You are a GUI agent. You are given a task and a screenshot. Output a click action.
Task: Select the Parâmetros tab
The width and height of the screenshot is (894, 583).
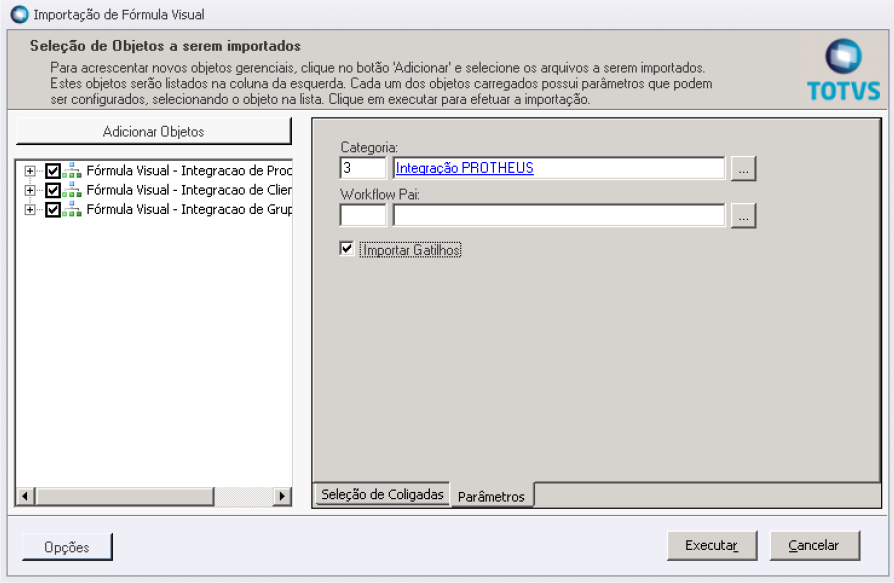click(x=491, y=496)
